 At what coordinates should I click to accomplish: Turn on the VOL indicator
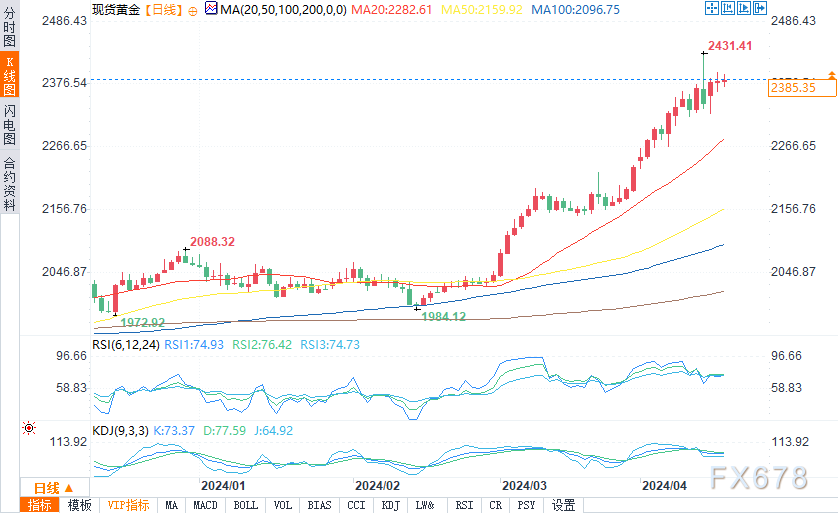[x=283, y=505]
